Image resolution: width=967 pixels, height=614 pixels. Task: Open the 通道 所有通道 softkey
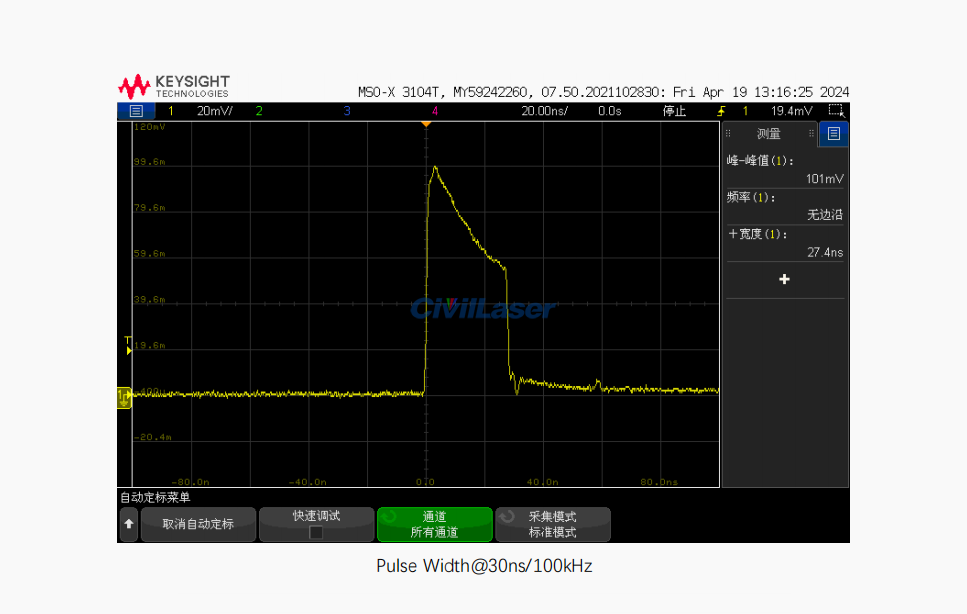click(435, 524)
